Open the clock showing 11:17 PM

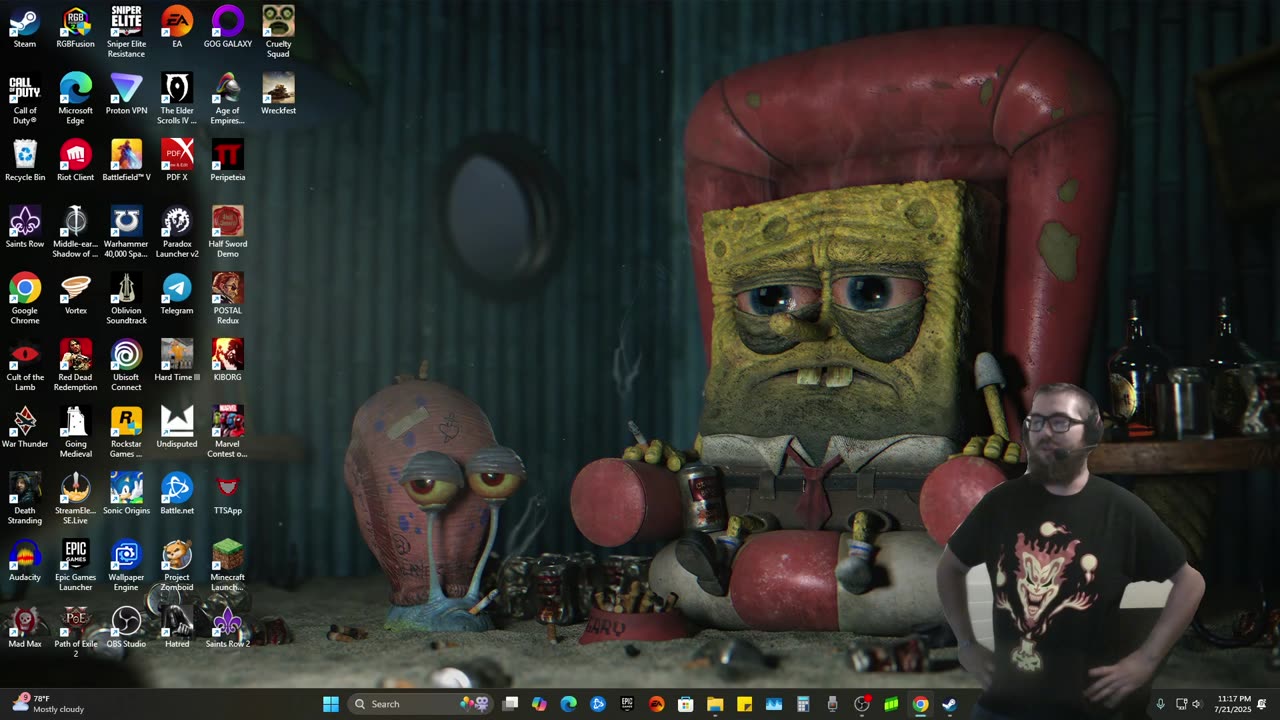1234,704
